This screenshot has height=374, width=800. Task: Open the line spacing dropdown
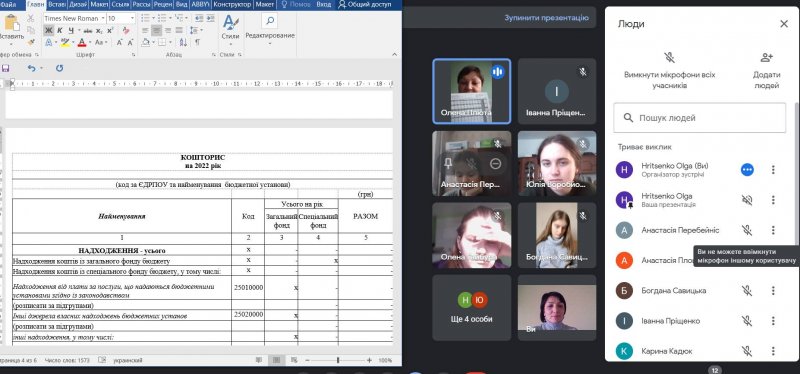(x=202, y=31)
